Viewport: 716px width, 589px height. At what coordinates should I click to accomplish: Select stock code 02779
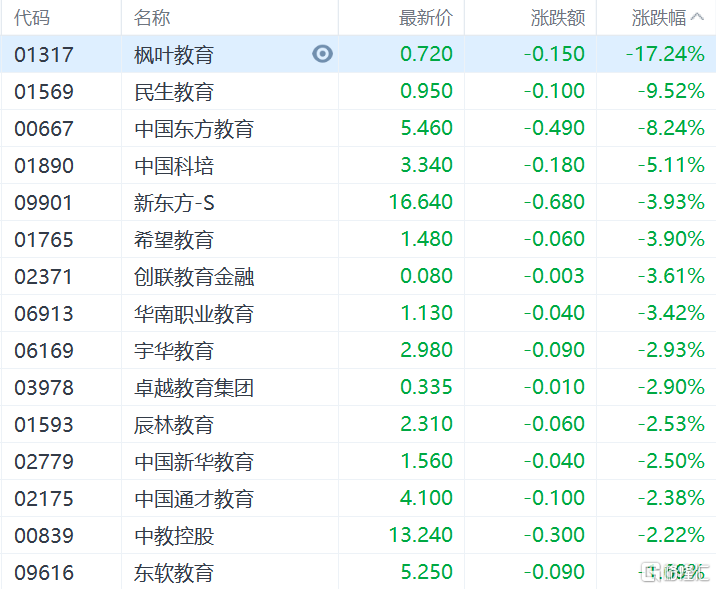point(44,462)
